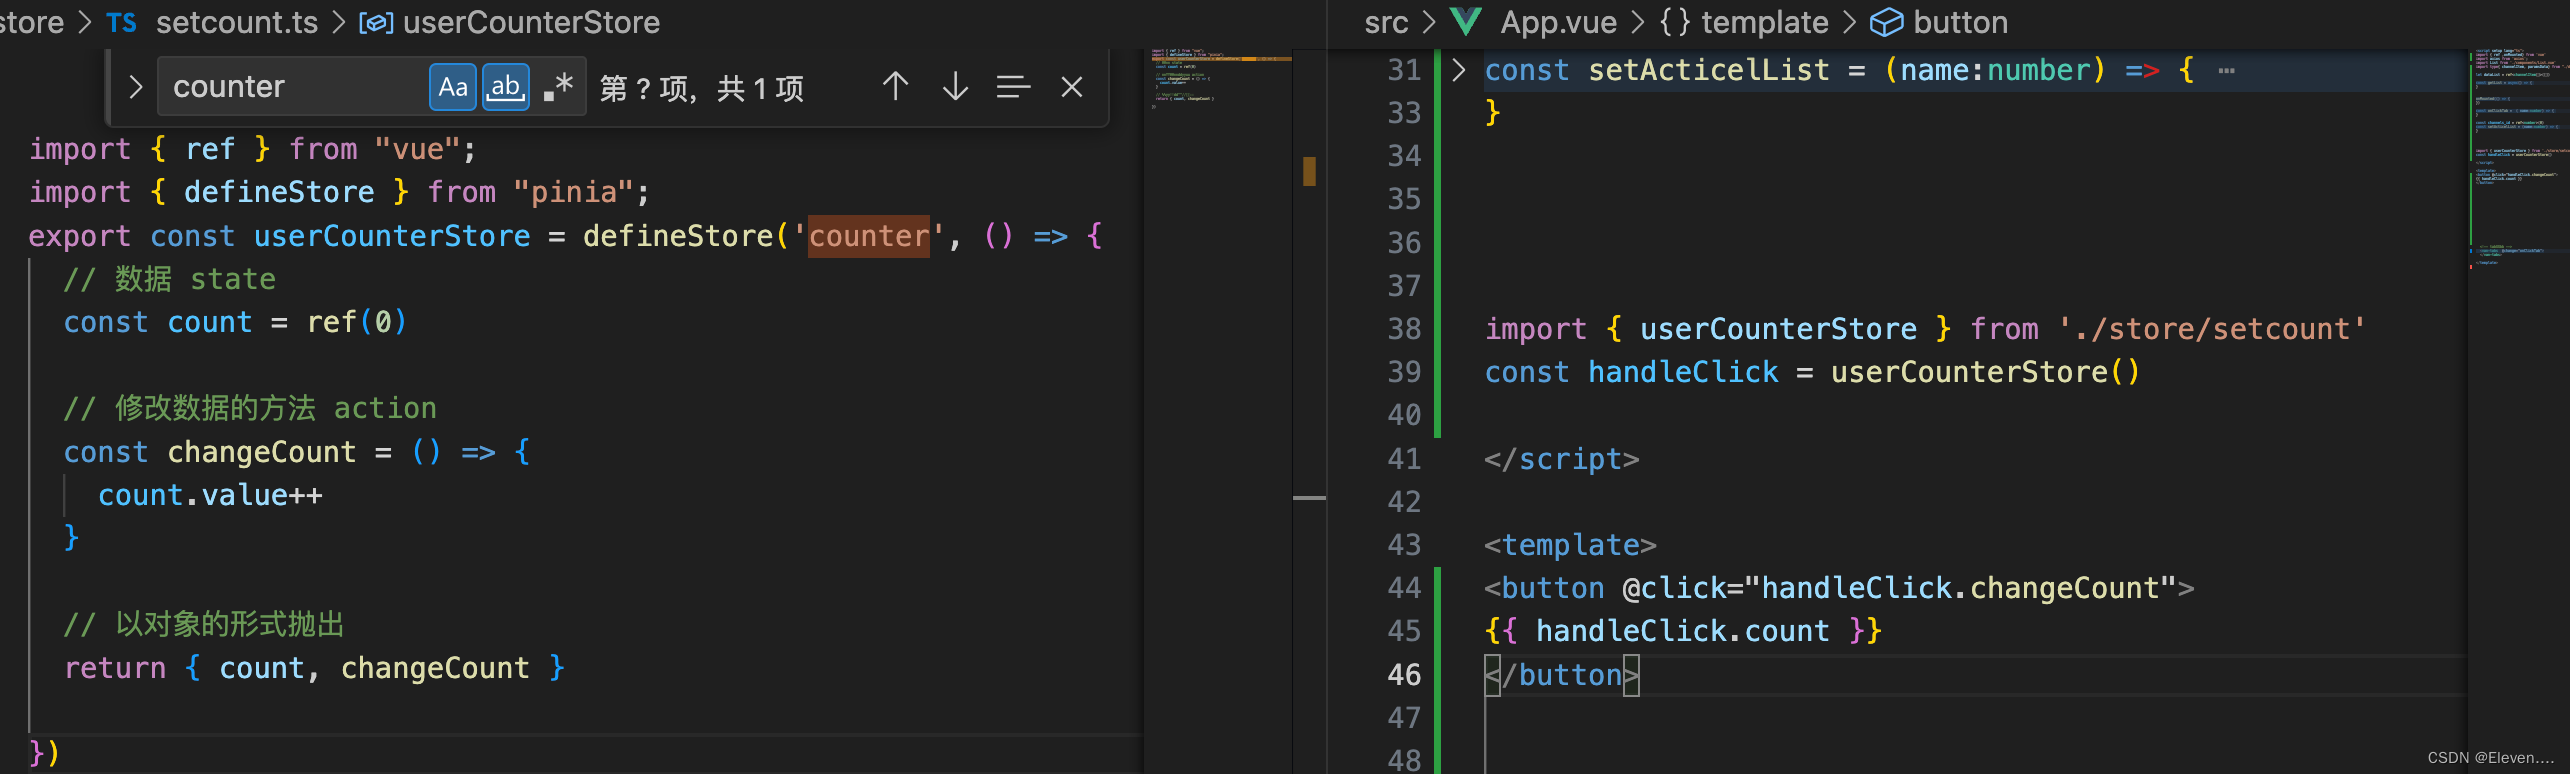Click the match count text in find widget

(x=702, y=89)
